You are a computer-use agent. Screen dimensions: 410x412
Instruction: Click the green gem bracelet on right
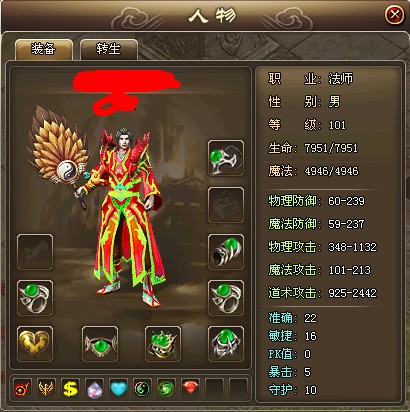[226, 252]
